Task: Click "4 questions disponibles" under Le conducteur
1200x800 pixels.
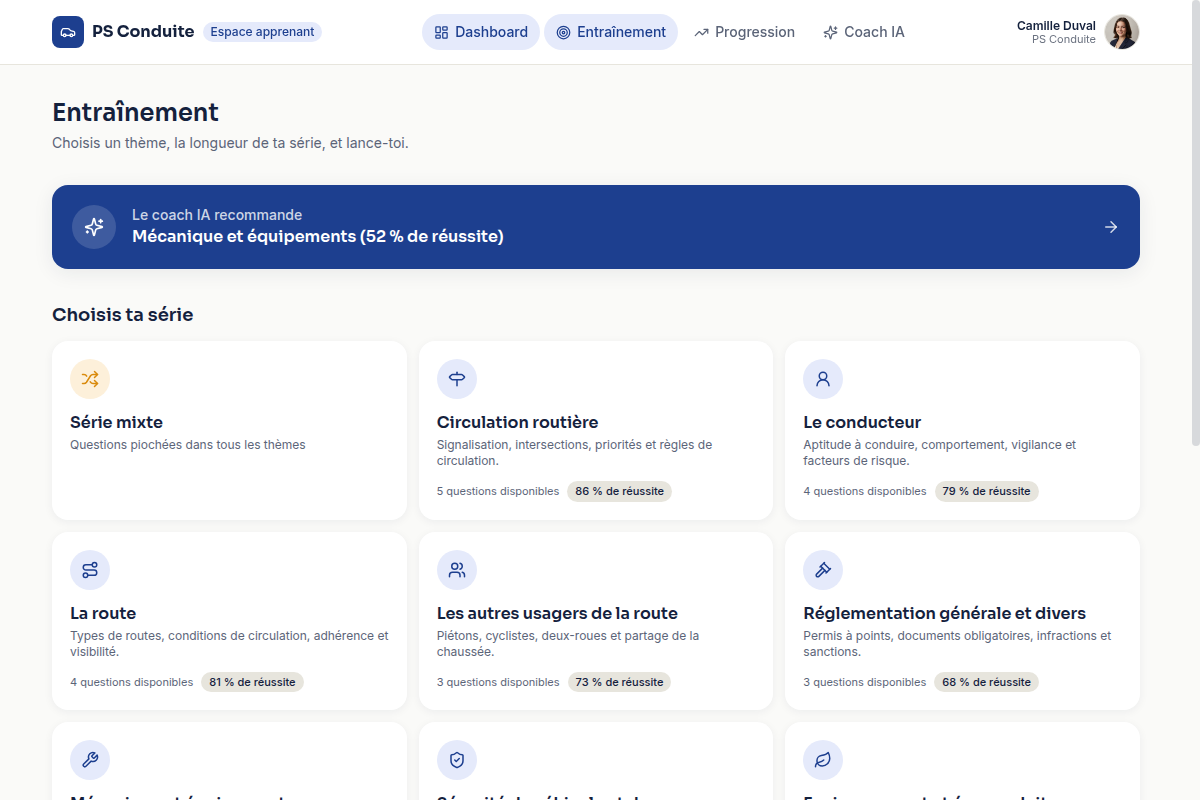Action: pyautogui.click(x=865, y=491)
